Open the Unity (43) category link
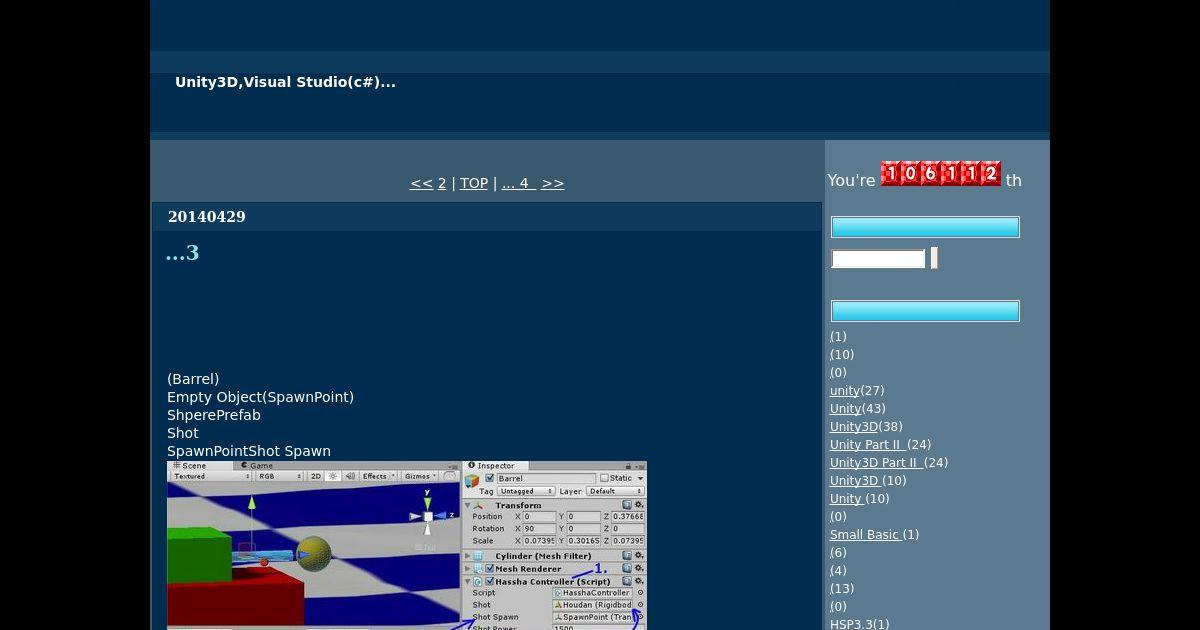Image resolution: width=1200 pixels, height=630 pixels. pyautogui.click(x=846, y=409)
